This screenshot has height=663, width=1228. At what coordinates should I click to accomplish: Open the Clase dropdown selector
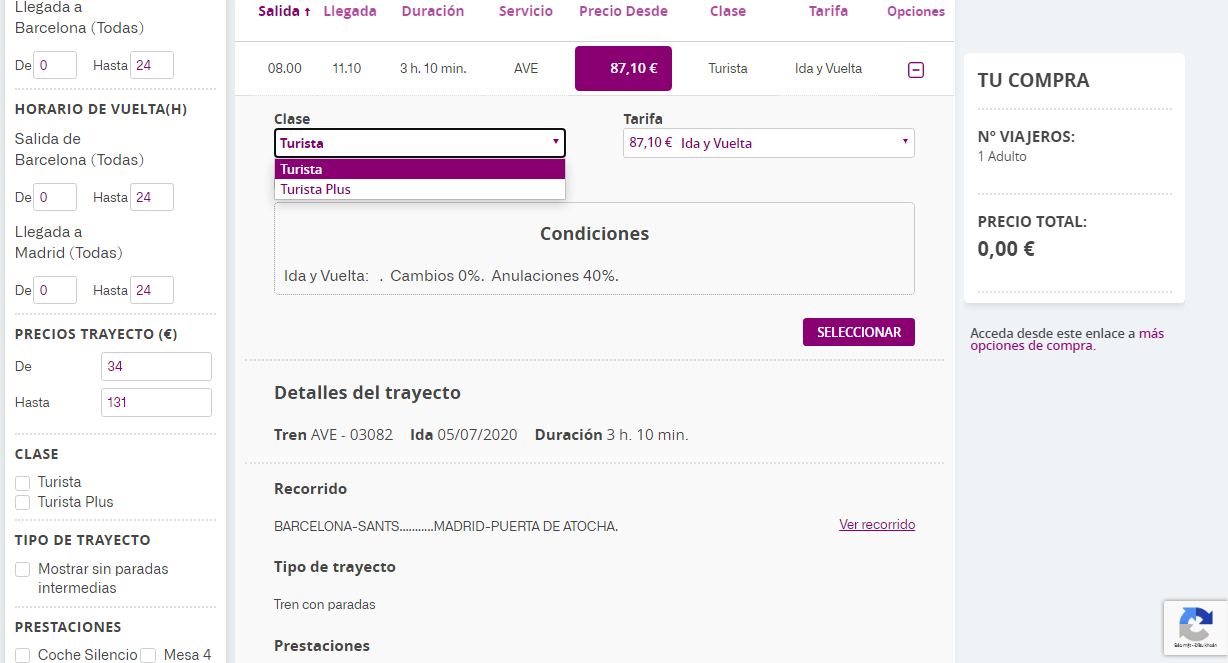419,143
